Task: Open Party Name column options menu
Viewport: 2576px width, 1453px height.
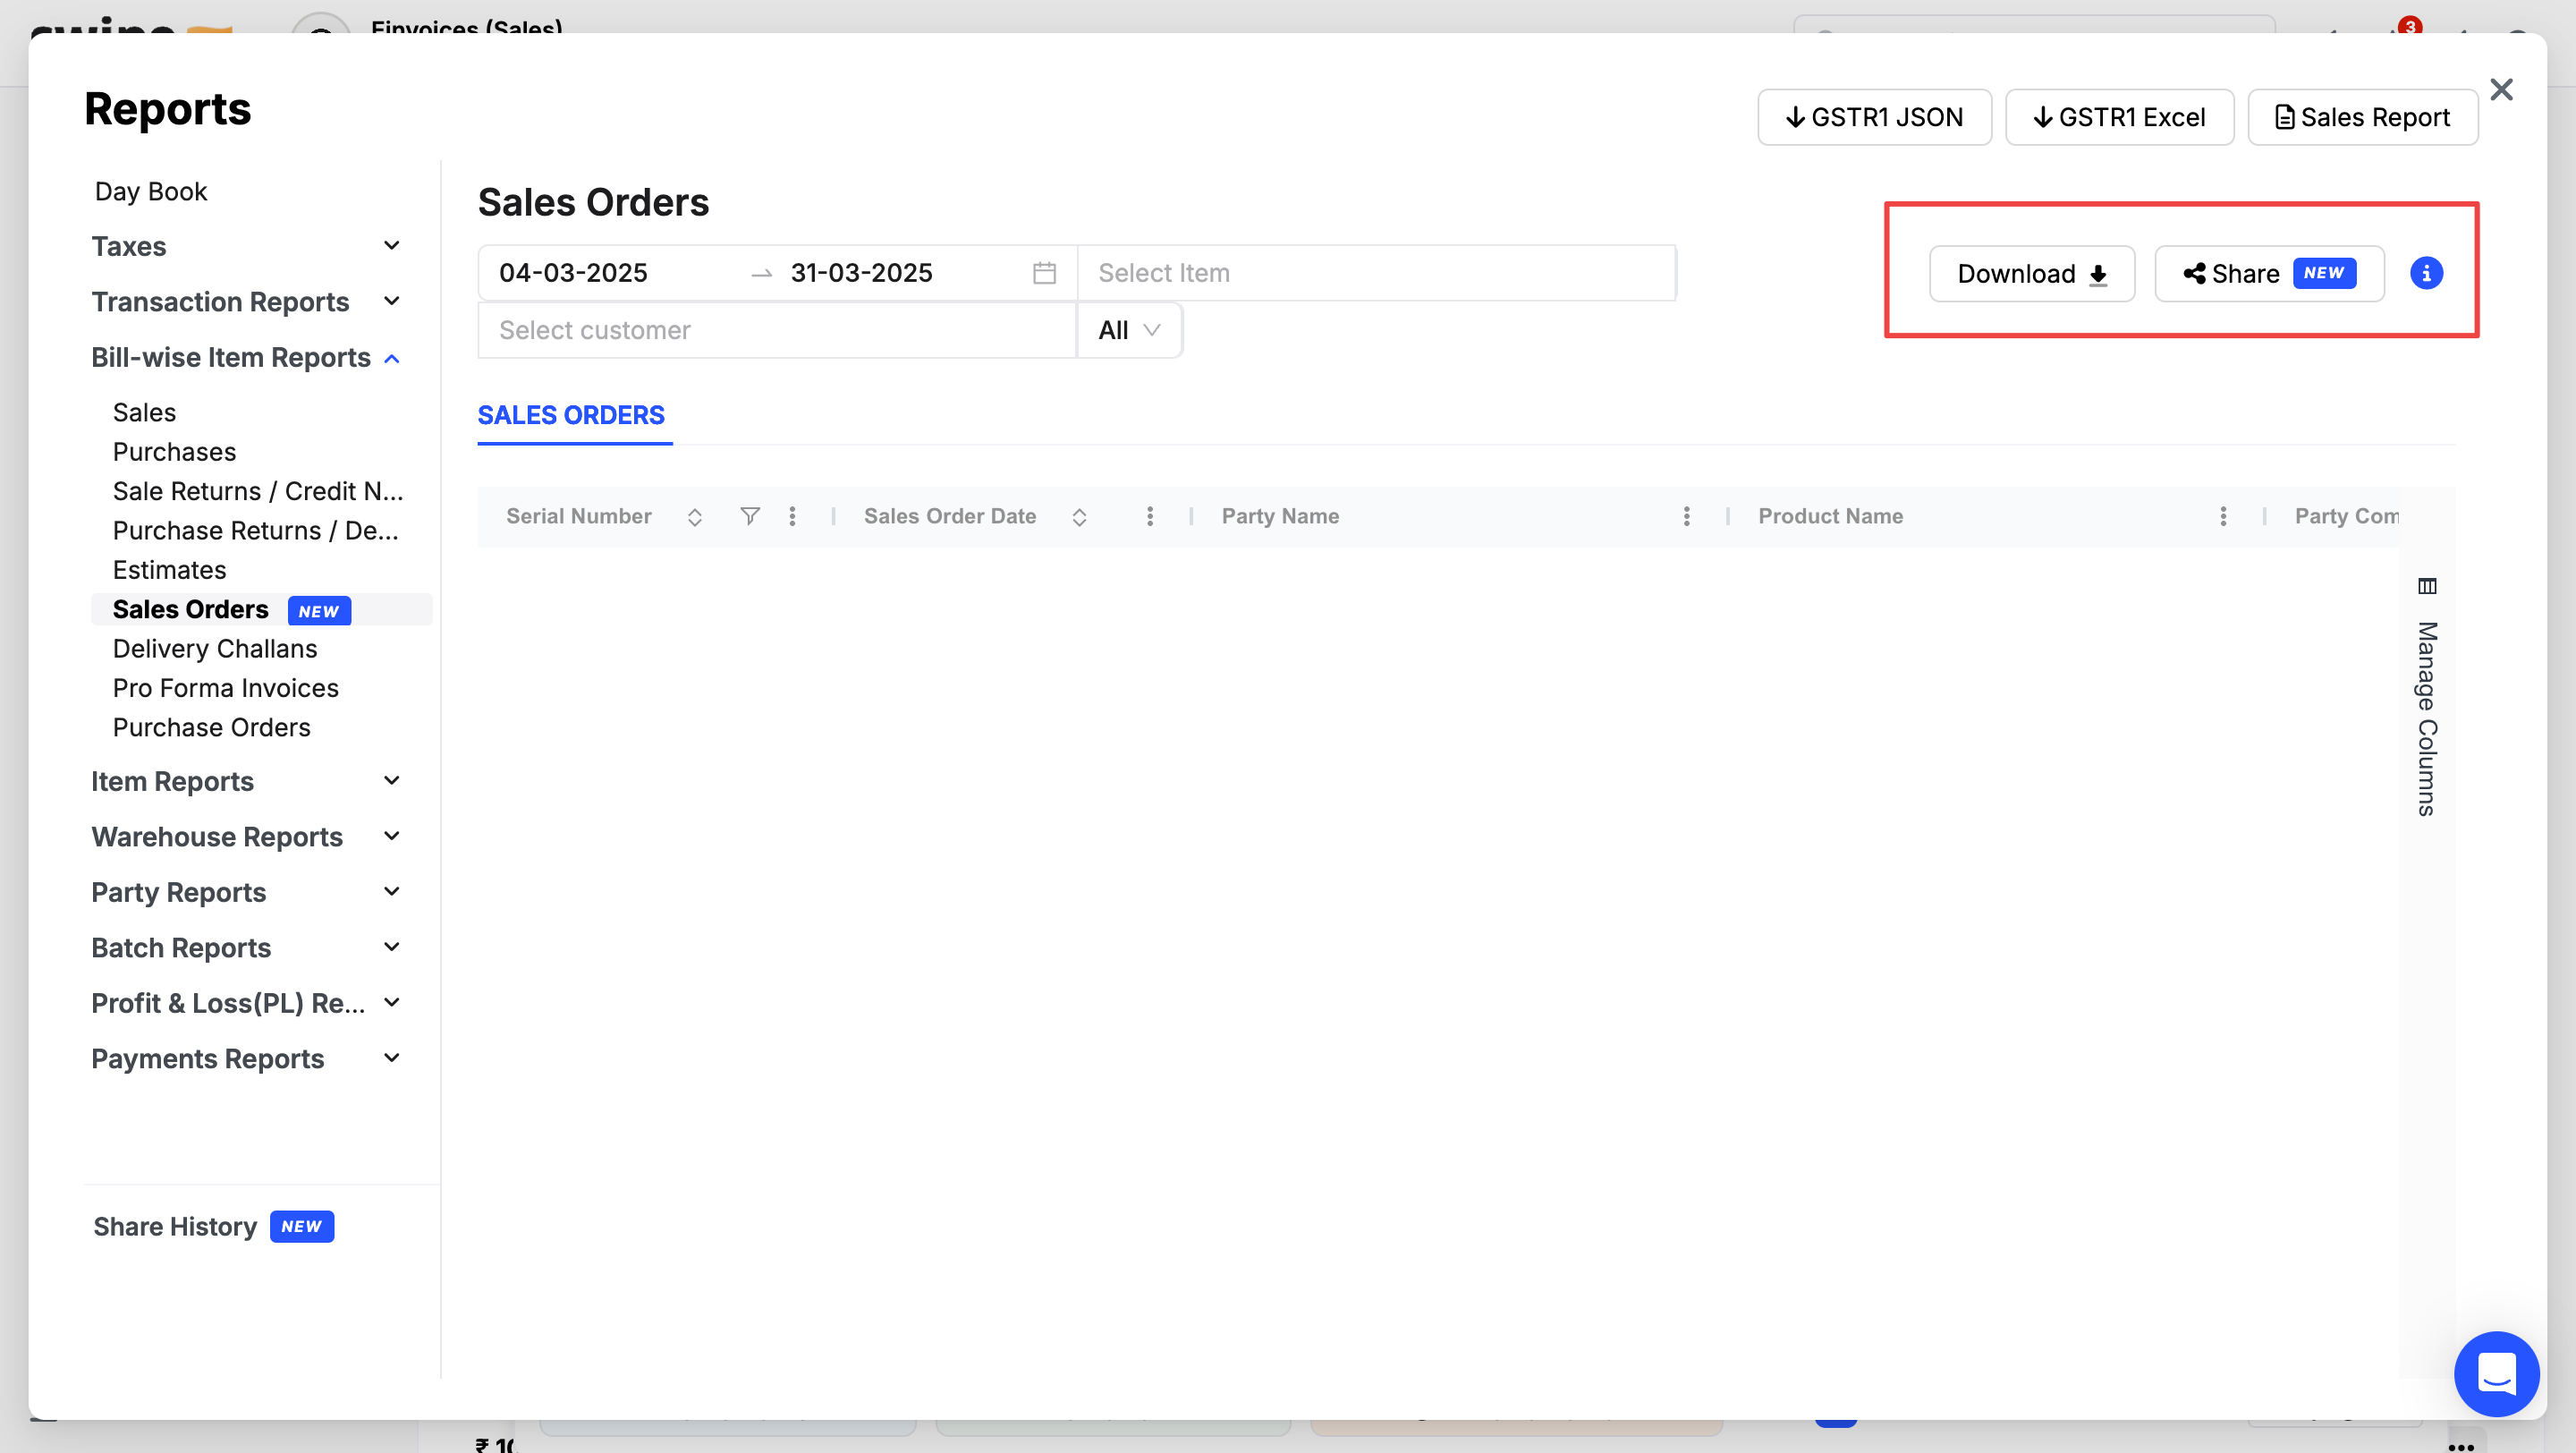Action: pyautogui.click(x=1686, y=516)
